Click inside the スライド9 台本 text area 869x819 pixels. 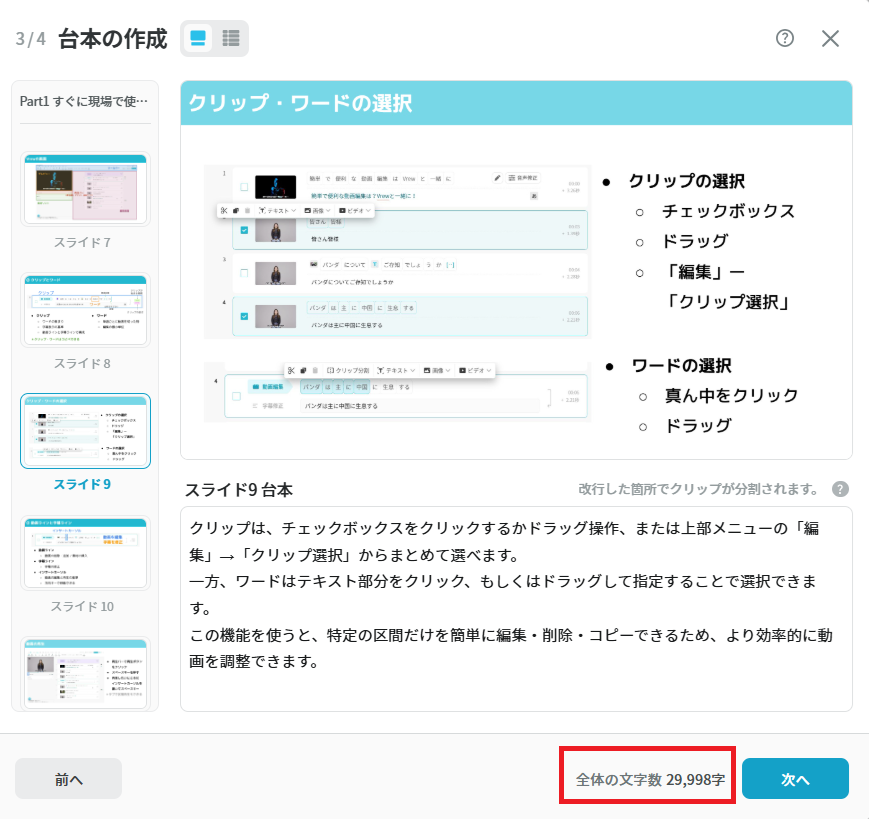pyautogui.click(x=516, y=609)
